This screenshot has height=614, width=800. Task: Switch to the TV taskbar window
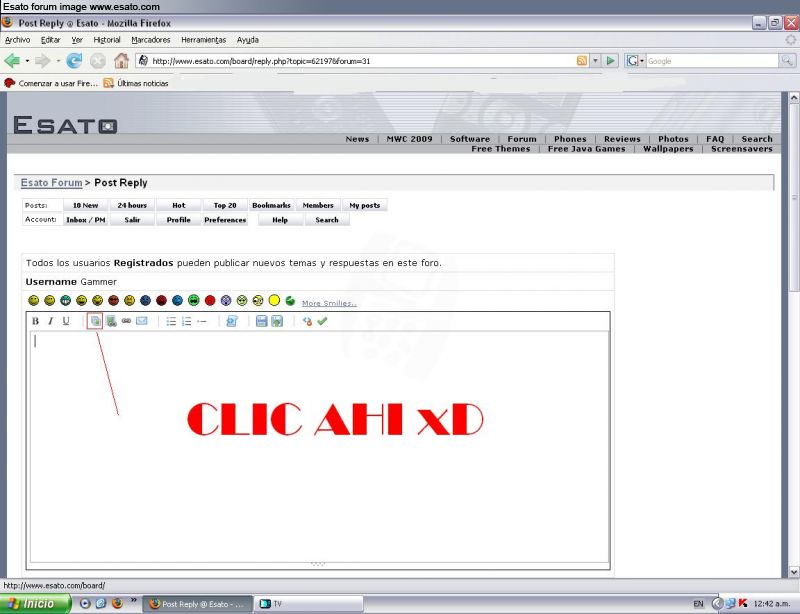[308, 604]
